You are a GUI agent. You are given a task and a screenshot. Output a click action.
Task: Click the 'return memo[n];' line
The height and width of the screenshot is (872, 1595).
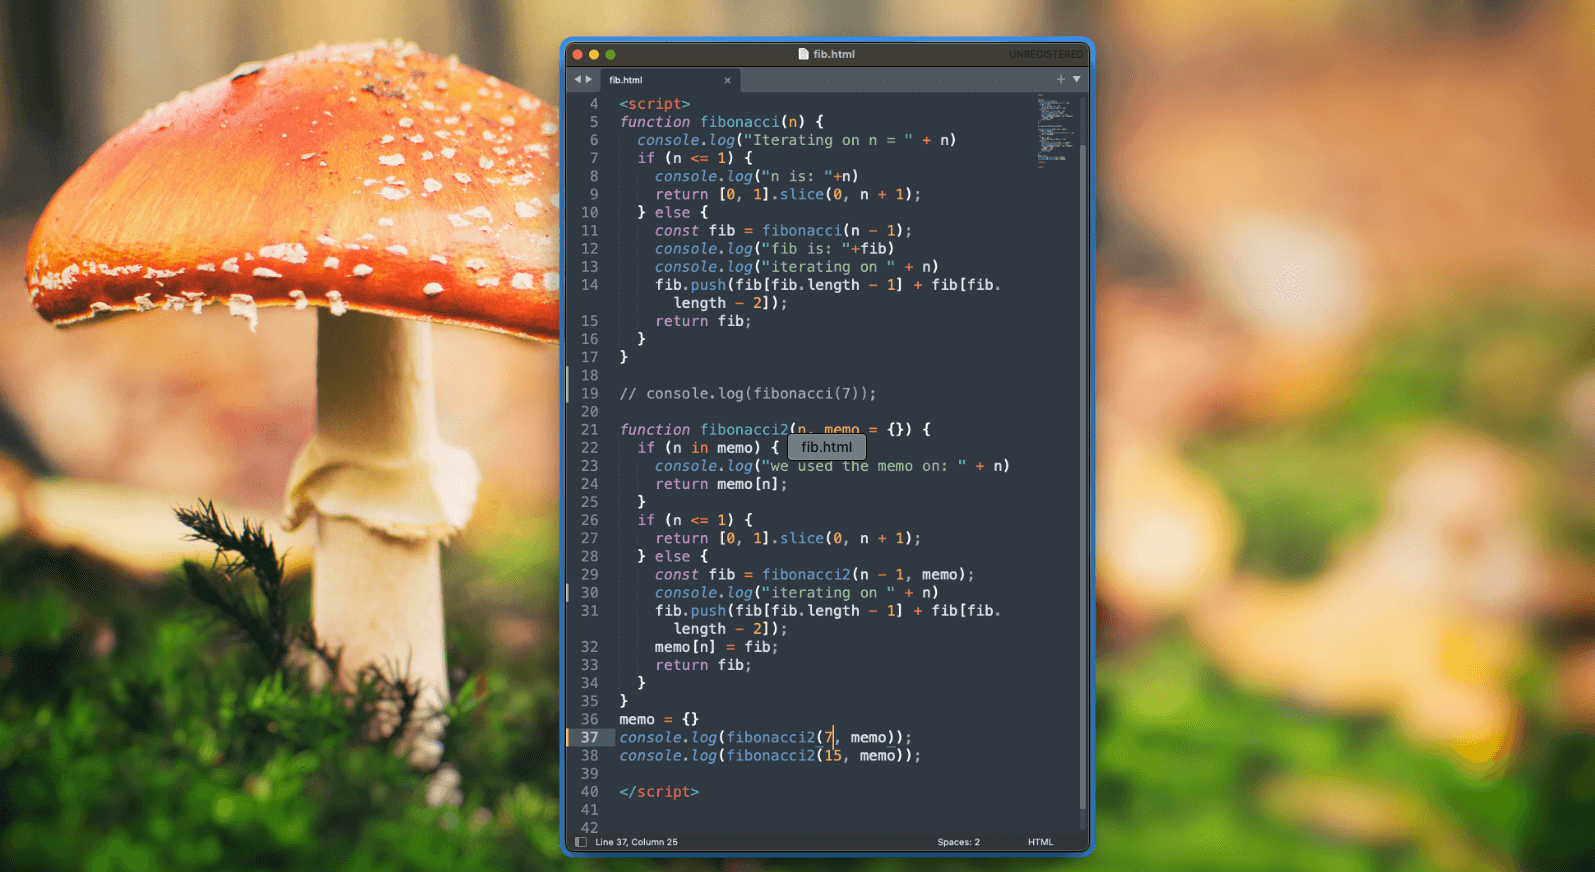pos(721,484)
